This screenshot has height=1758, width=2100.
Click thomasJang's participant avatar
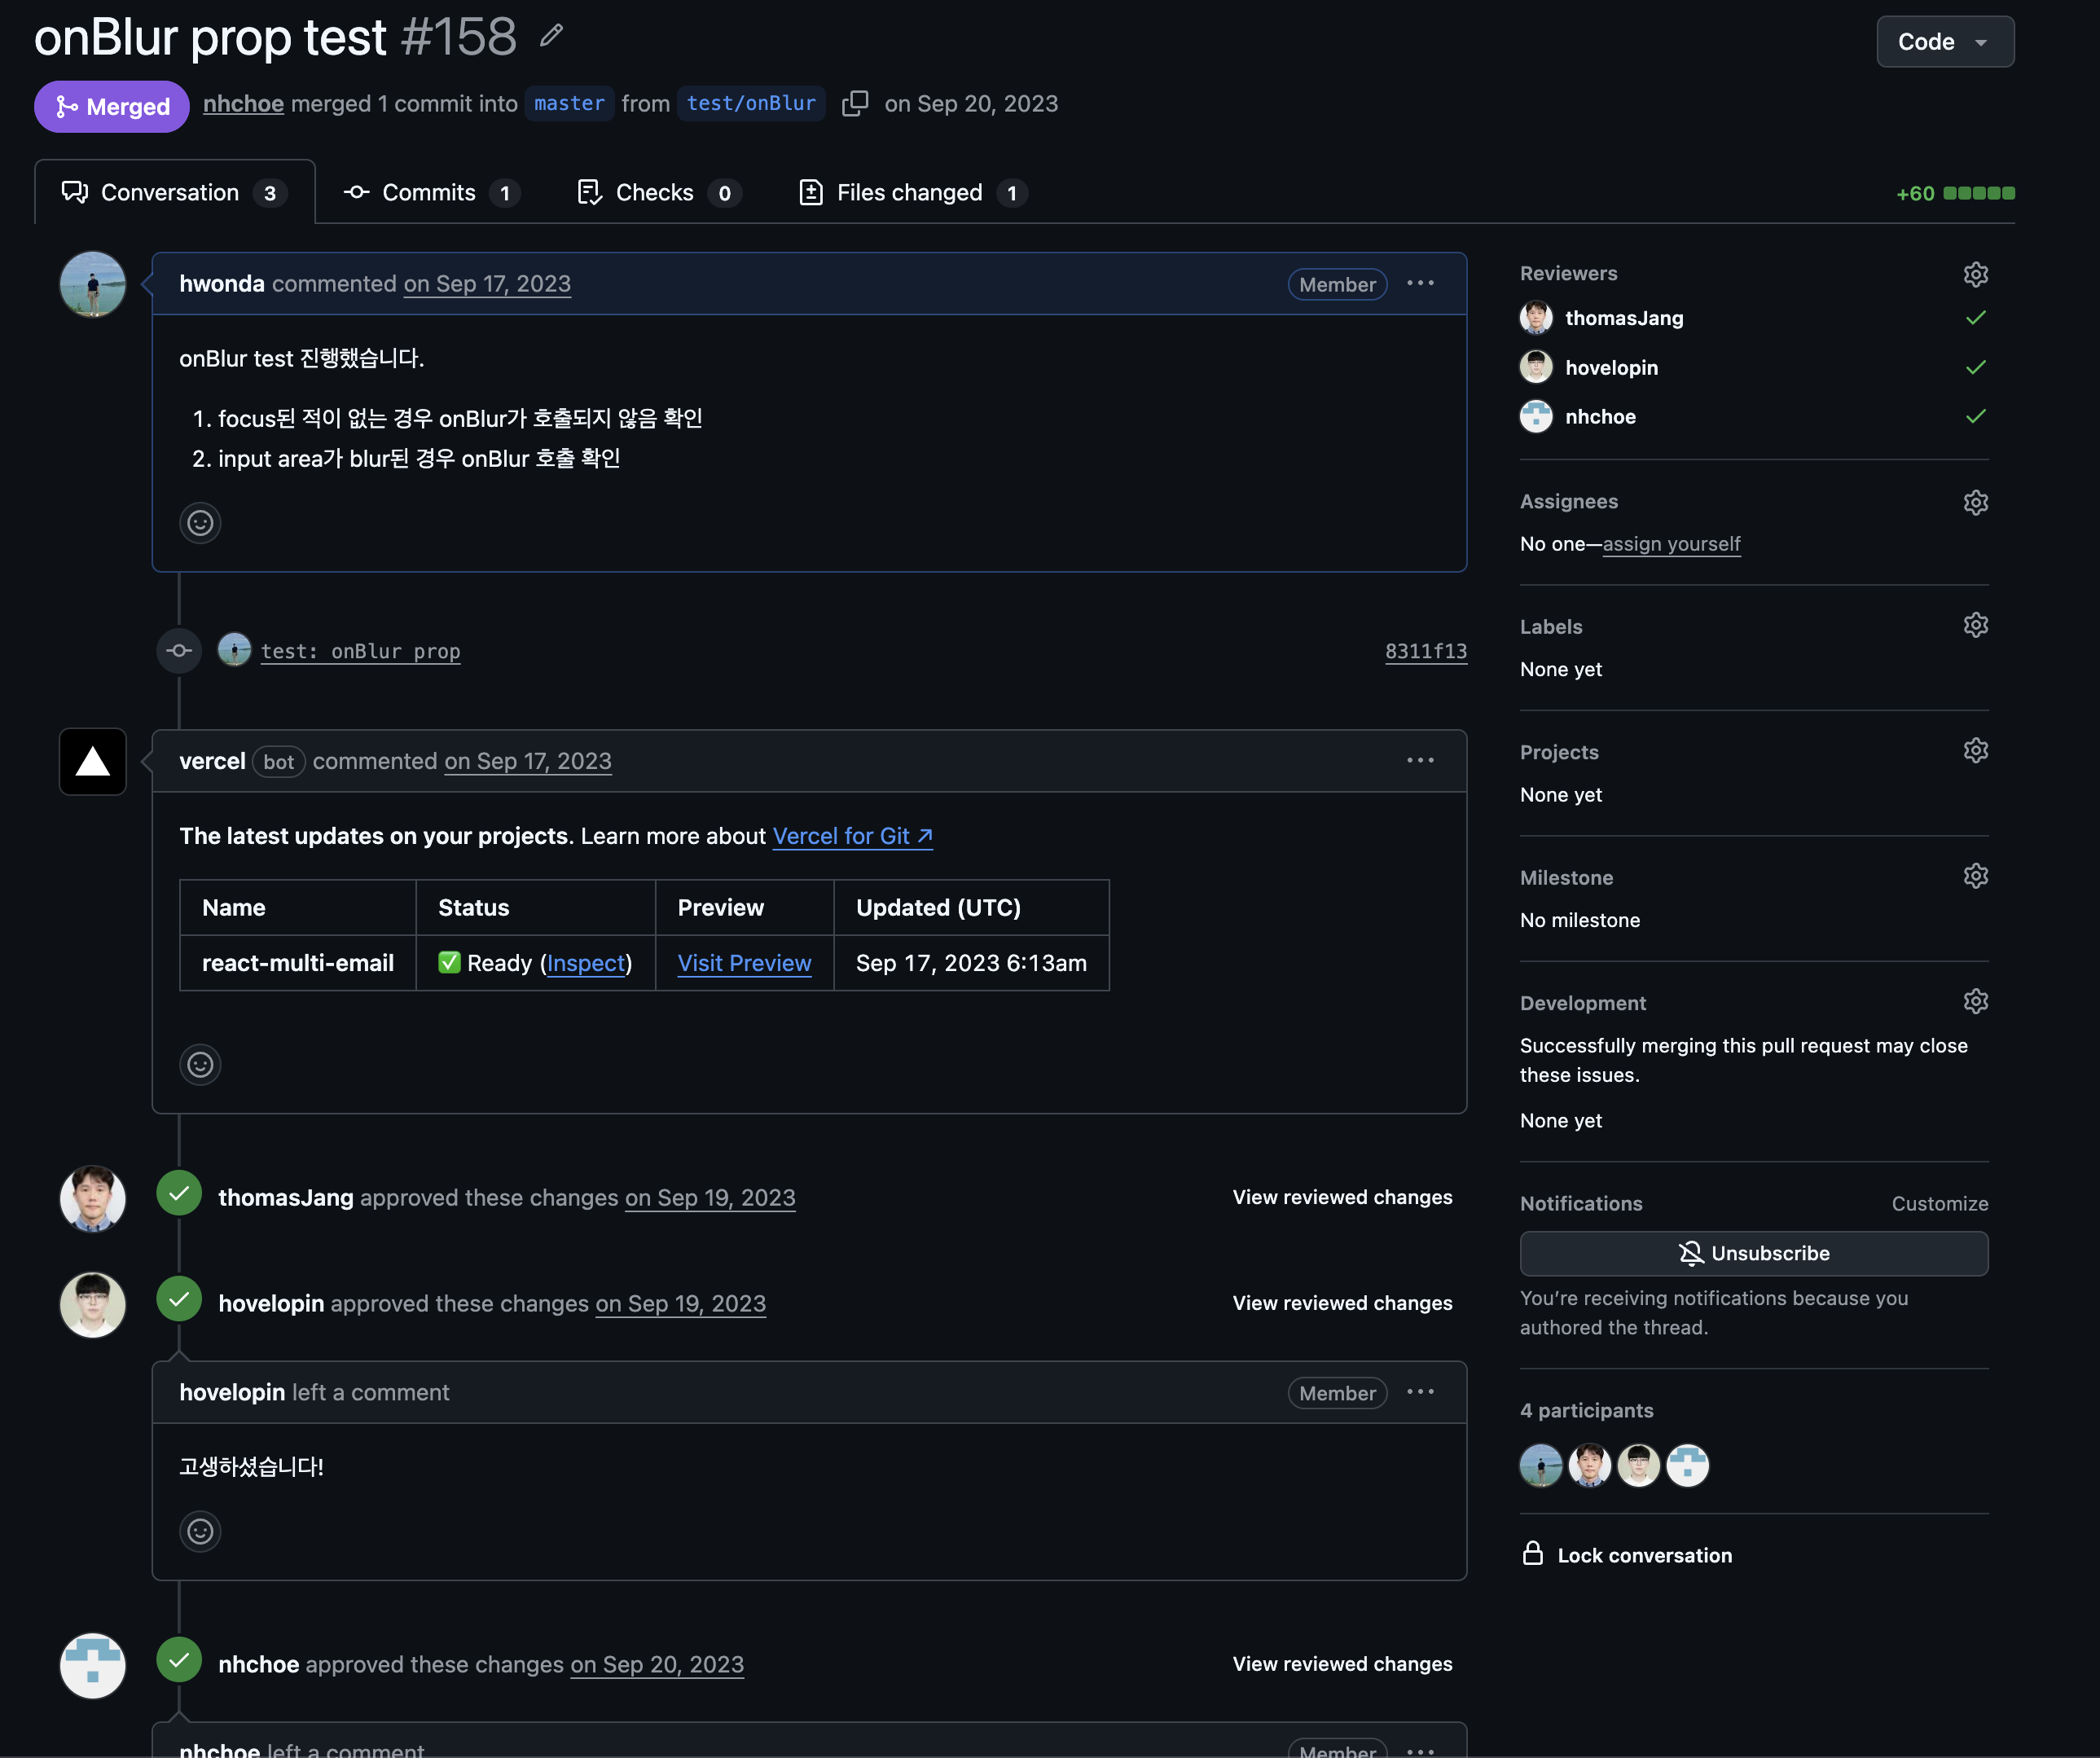(x=1589, y=1465)
